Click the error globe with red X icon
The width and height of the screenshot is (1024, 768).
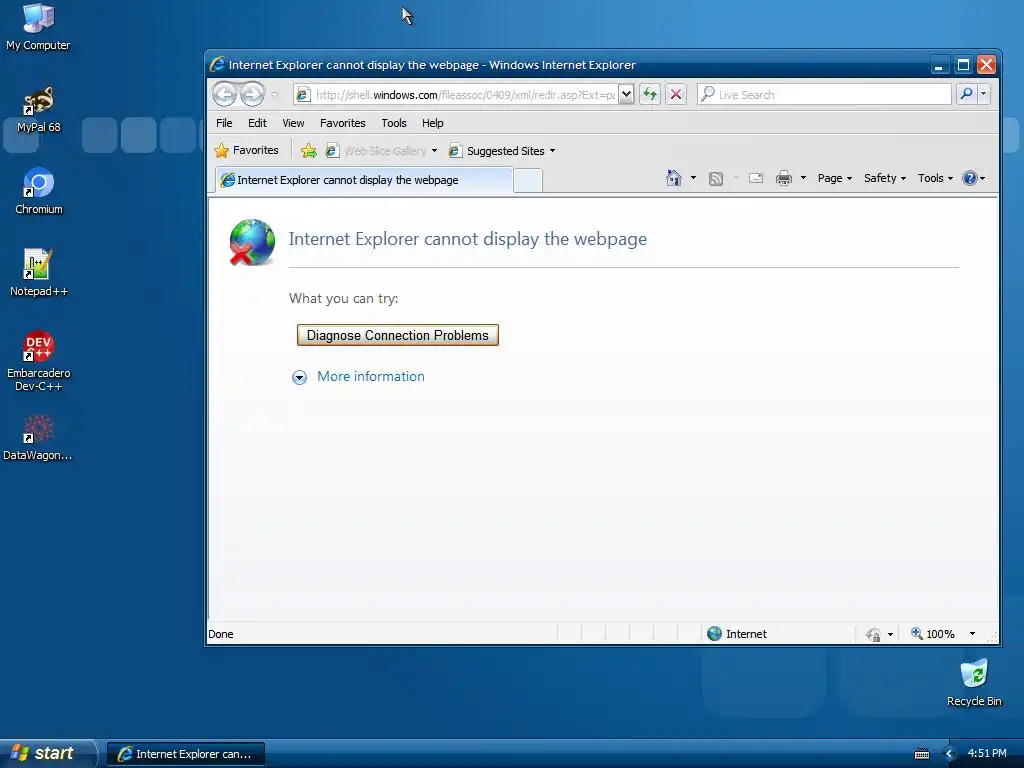252,242
